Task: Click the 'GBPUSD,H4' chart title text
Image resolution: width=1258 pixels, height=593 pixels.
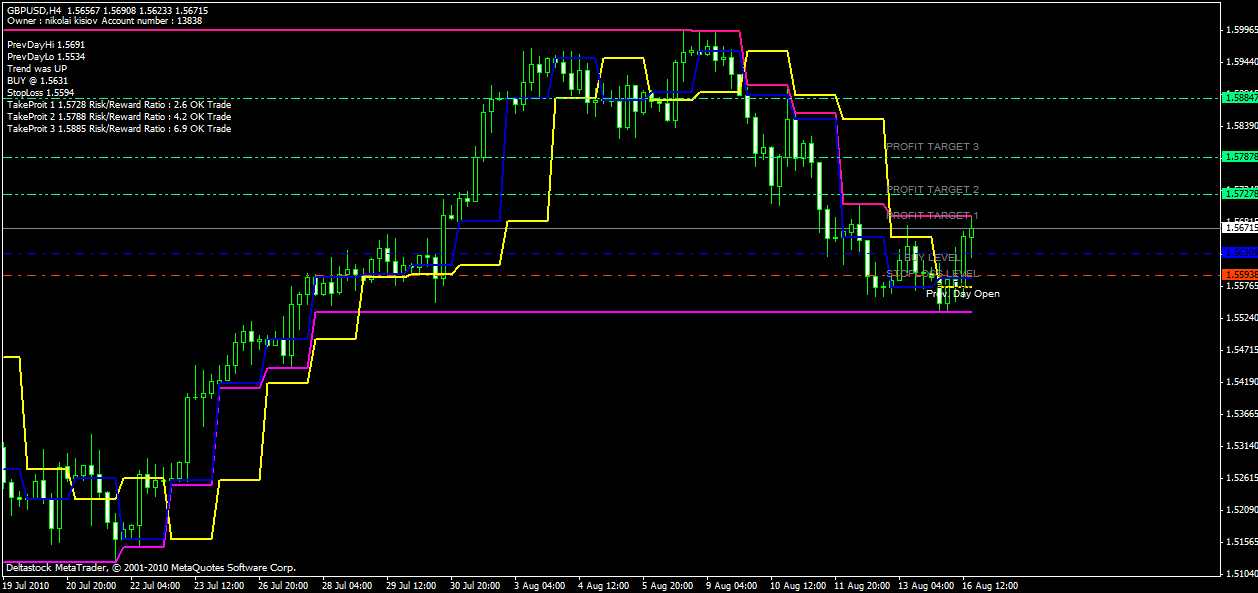Action: pos(33,10)
